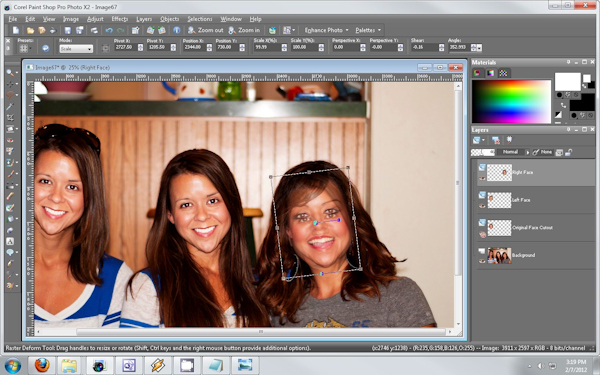Toggle visibility of Right Face layer
This screenshot has height=375, width=600.
(482, 178)
